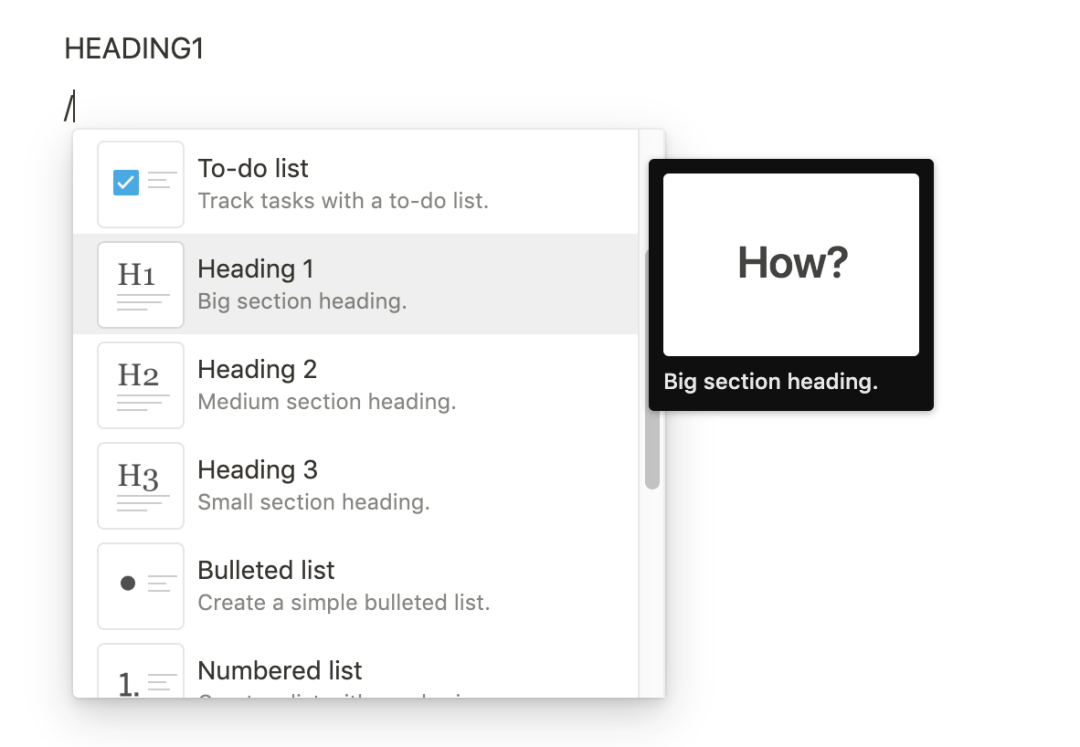Insert a Numbered list block
Viewport: 1080px width, 747px height.
point(355,667)
